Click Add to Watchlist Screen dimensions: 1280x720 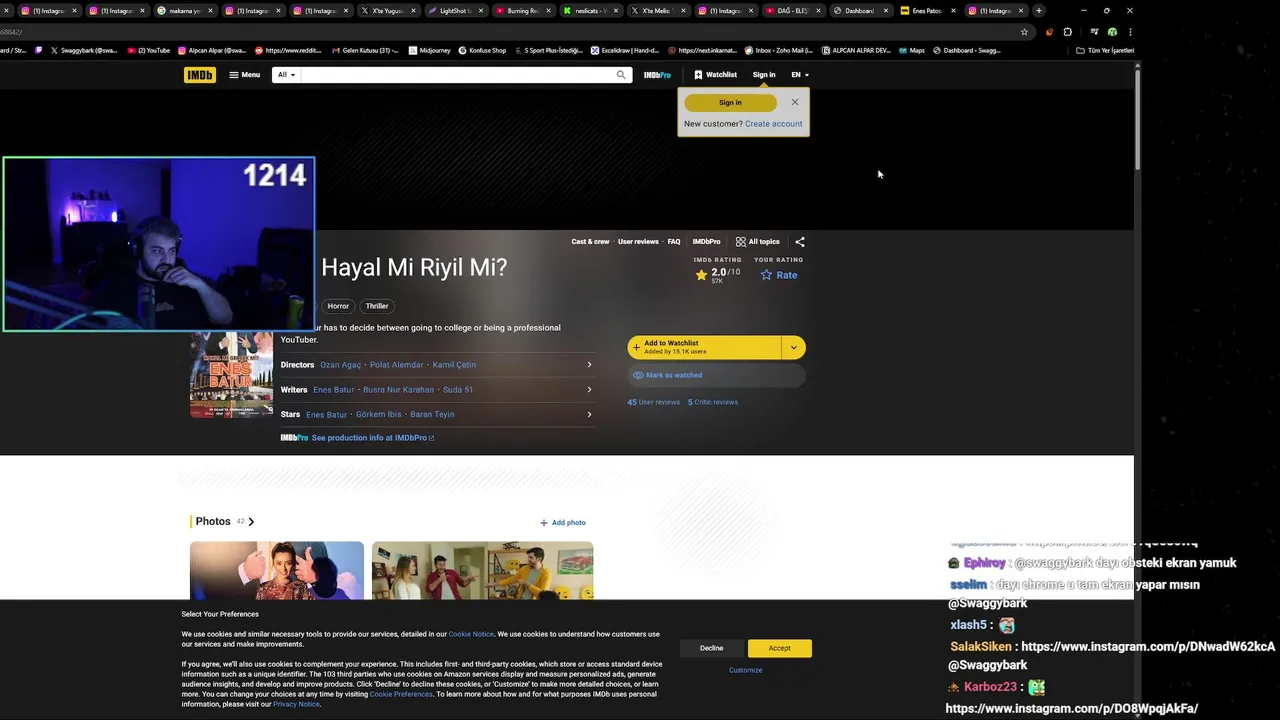pyautogui.click(x=704, y=347)
